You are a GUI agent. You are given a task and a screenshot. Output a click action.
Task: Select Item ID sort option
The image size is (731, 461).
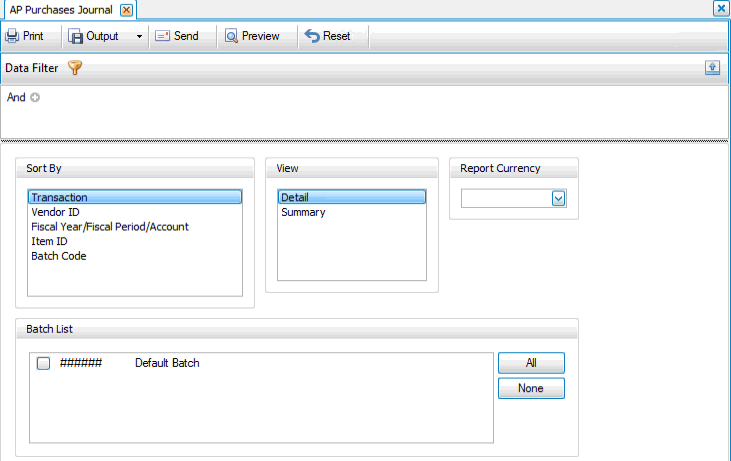[49, 241]
